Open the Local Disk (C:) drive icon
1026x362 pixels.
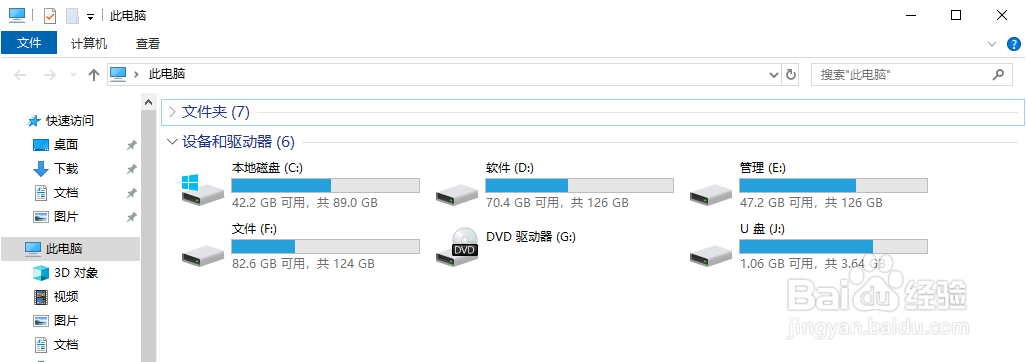click(x=202, y=187)
